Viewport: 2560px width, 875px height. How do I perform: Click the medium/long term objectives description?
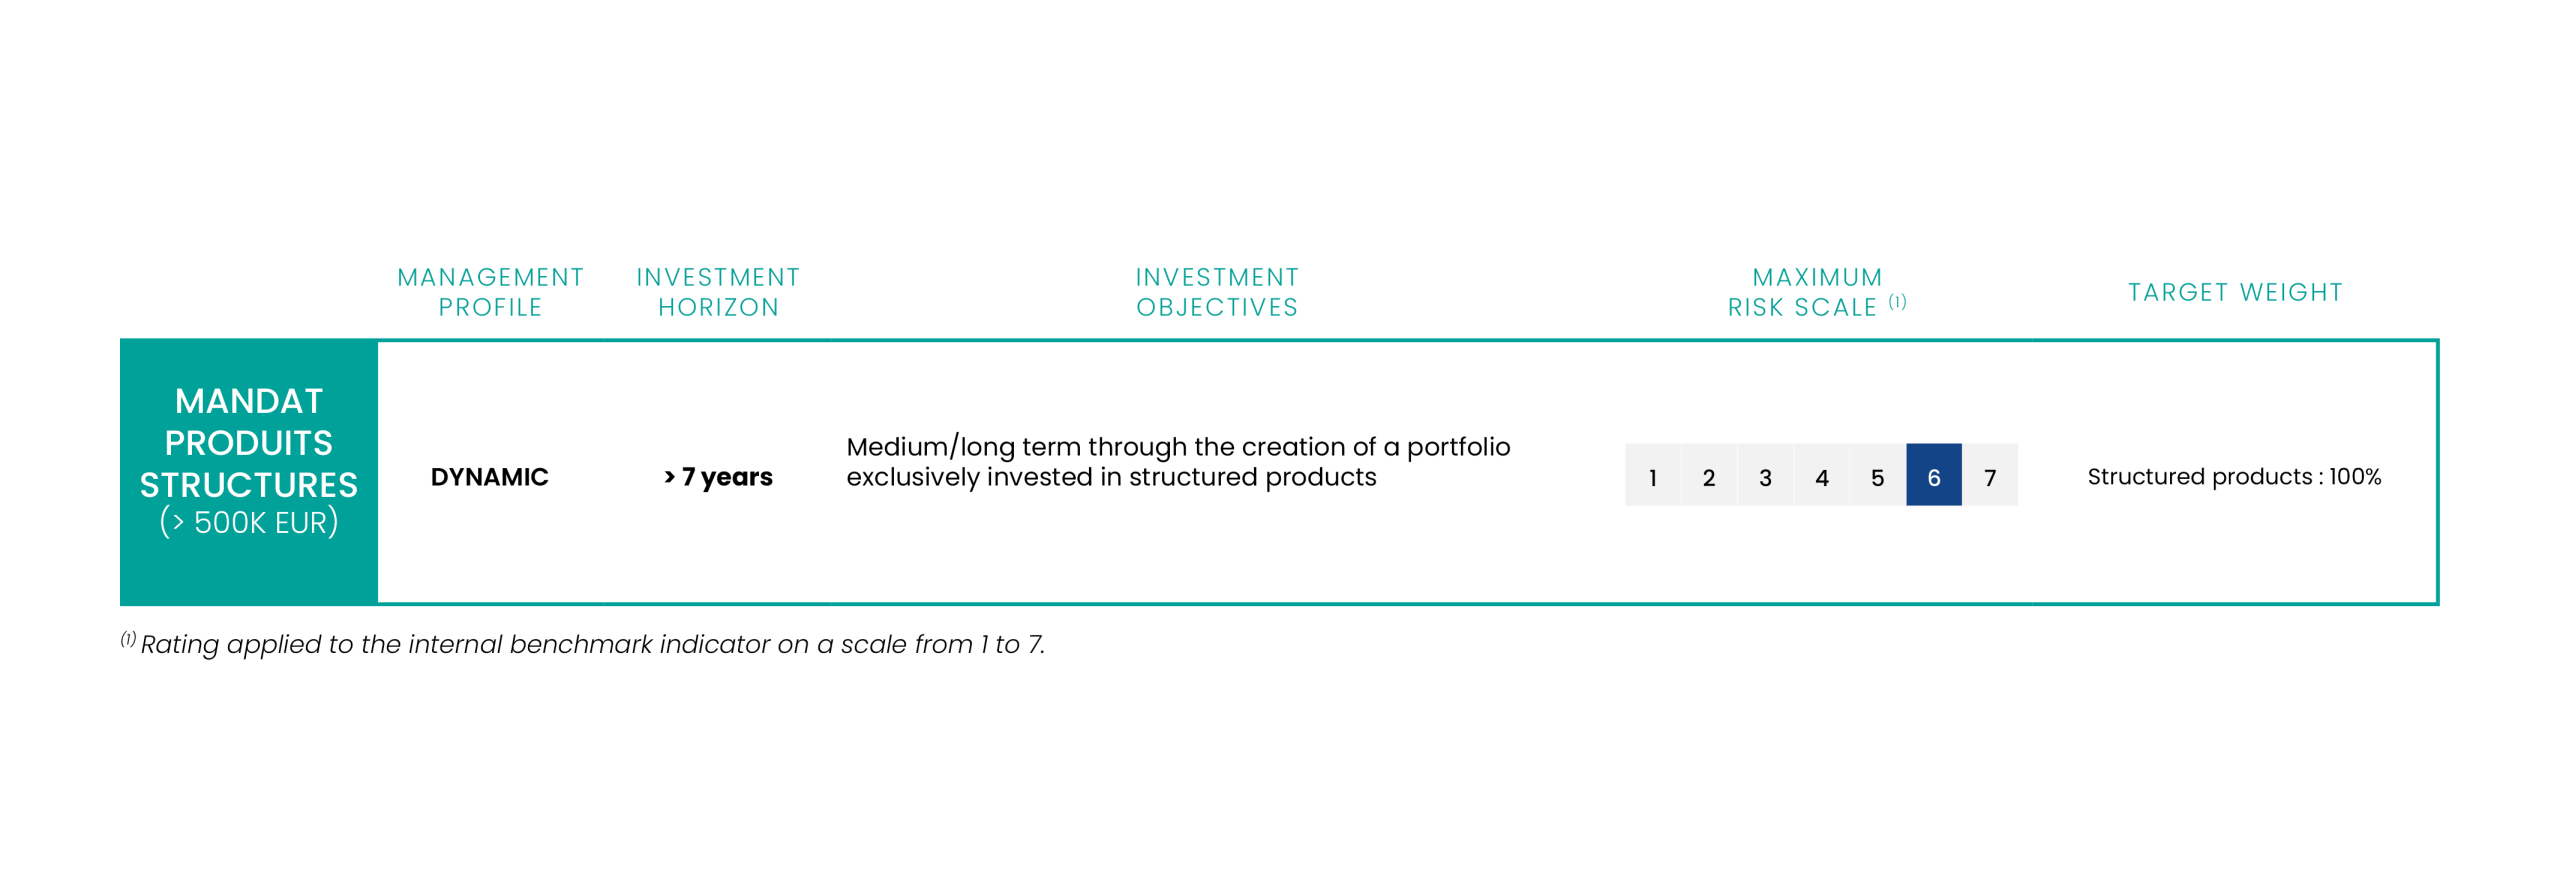[x=1177, y=462]
